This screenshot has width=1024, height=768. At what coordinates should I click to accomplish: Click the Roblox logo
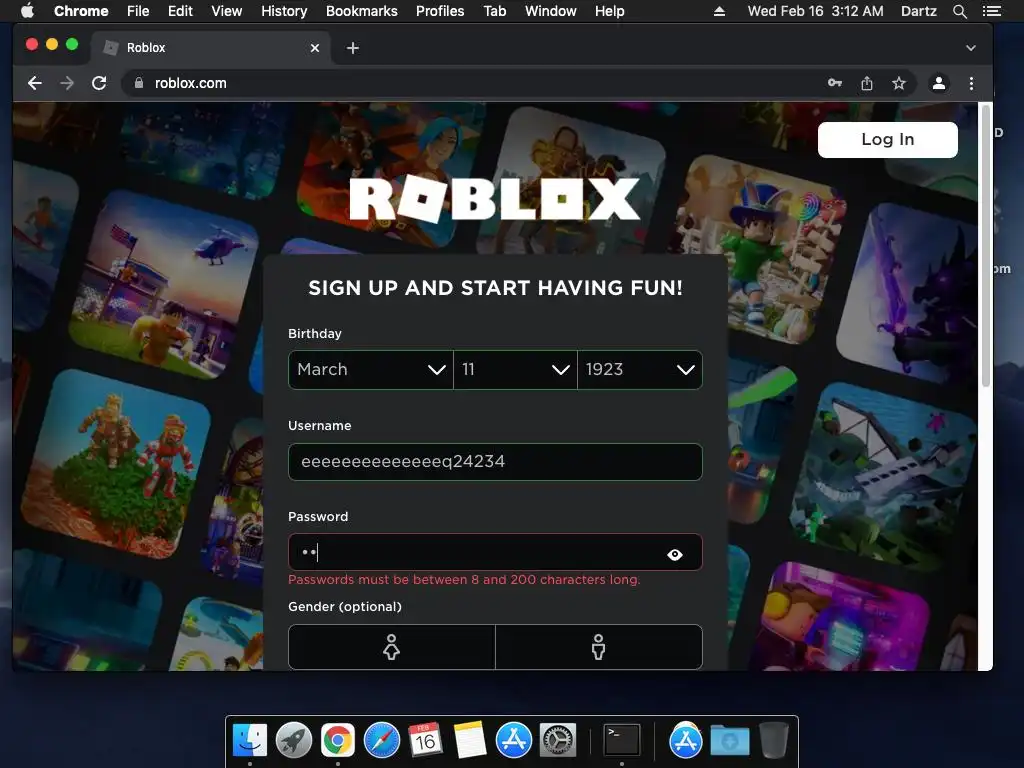tap(494, 199)
